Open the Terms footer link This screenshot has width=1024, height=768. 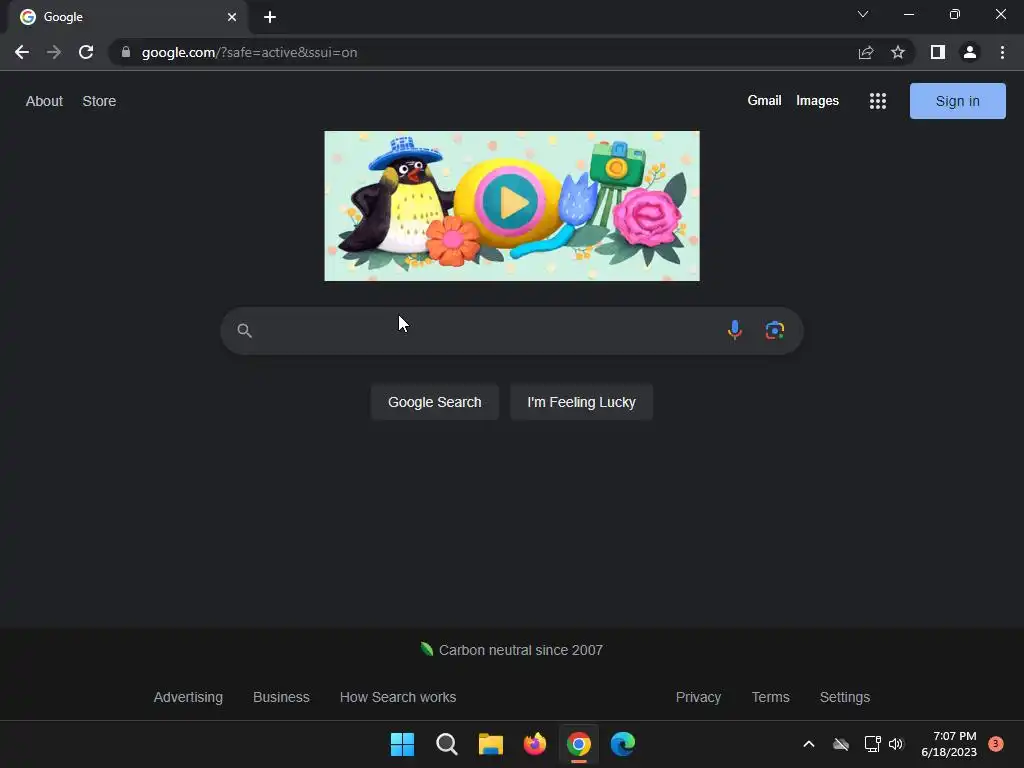click(771, 697)
